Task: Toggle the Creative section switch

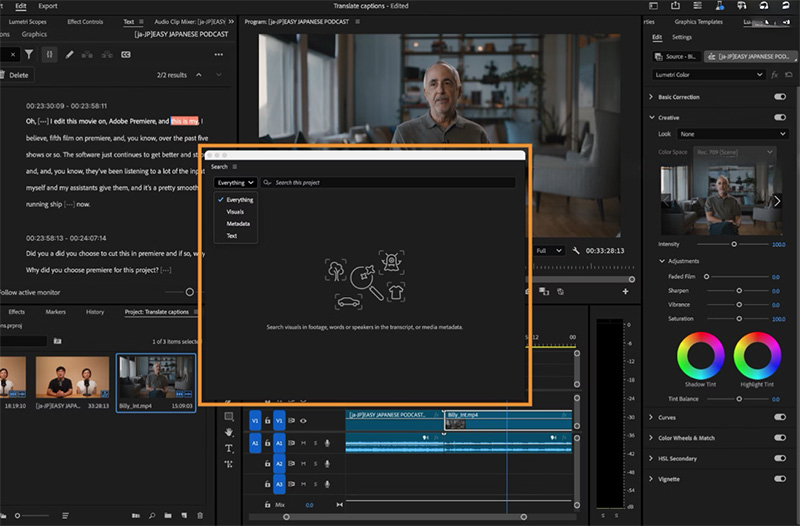Action: pyautogui.click(x=780, y=117)
